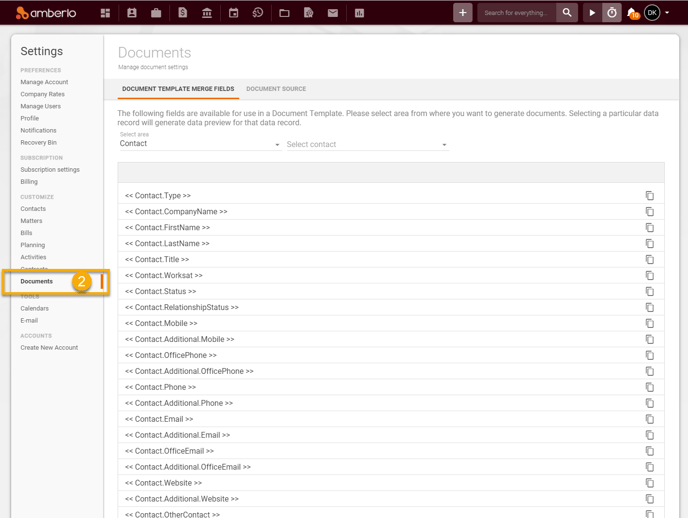Start the timer play button
Screen dimensions: 688x518
coord(592,13)
